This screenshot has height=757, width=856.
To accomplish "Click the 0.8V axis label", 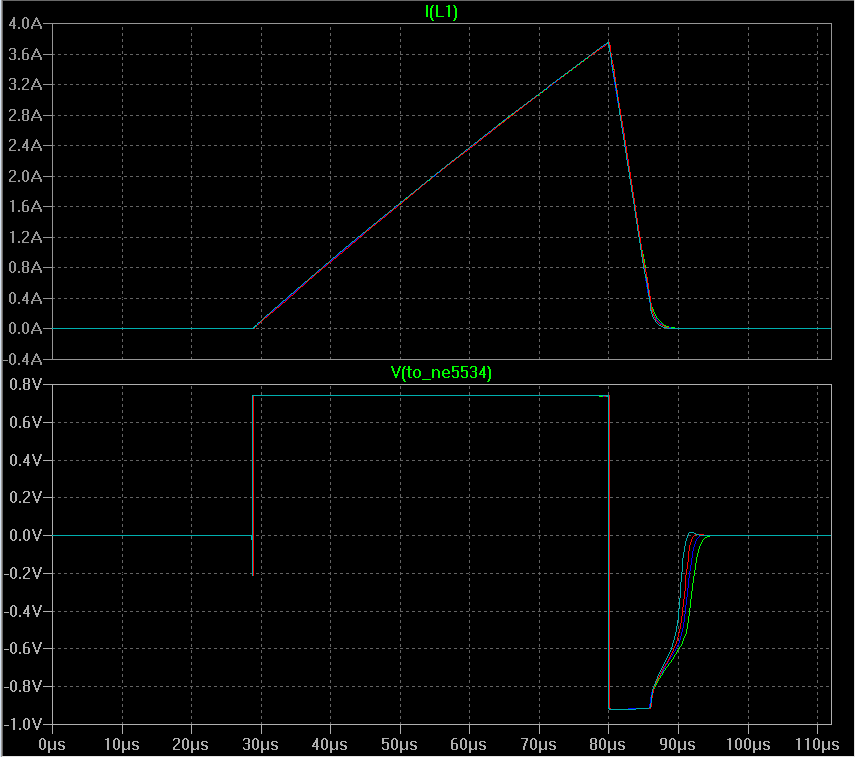I will (26, 385).
